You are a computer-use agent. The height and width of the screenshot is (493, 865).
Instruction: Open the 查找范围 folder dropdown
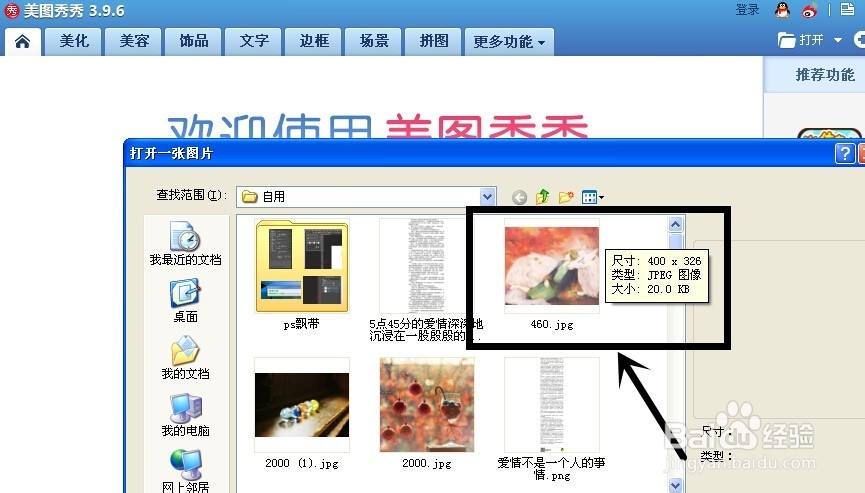[x=487, y=196]
